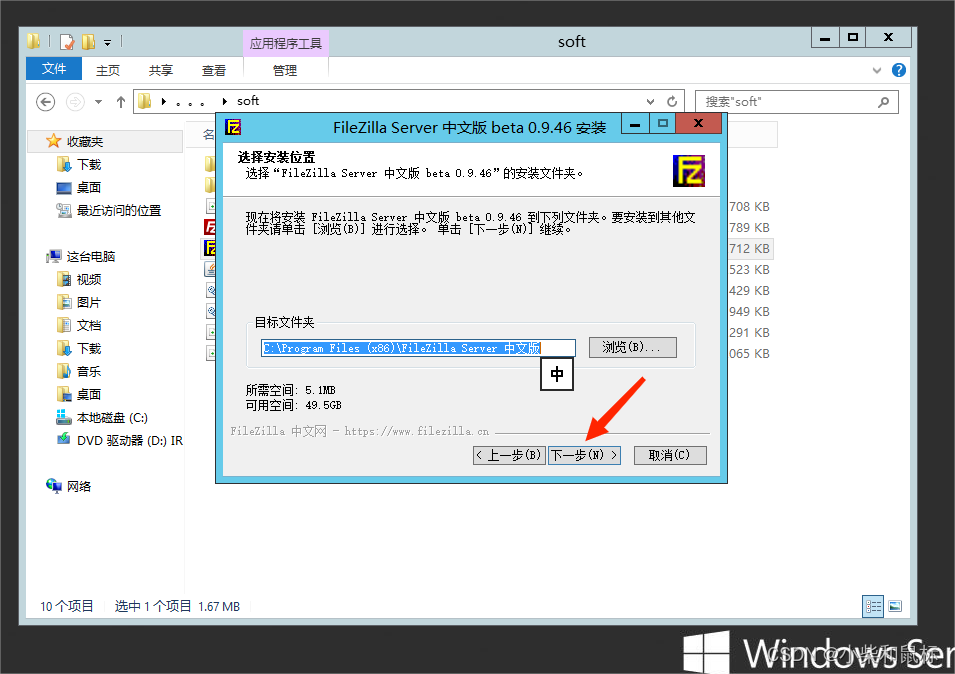Open recent locations dropdown arrow
Screen dimensions: 955x674
coord(99,102)
